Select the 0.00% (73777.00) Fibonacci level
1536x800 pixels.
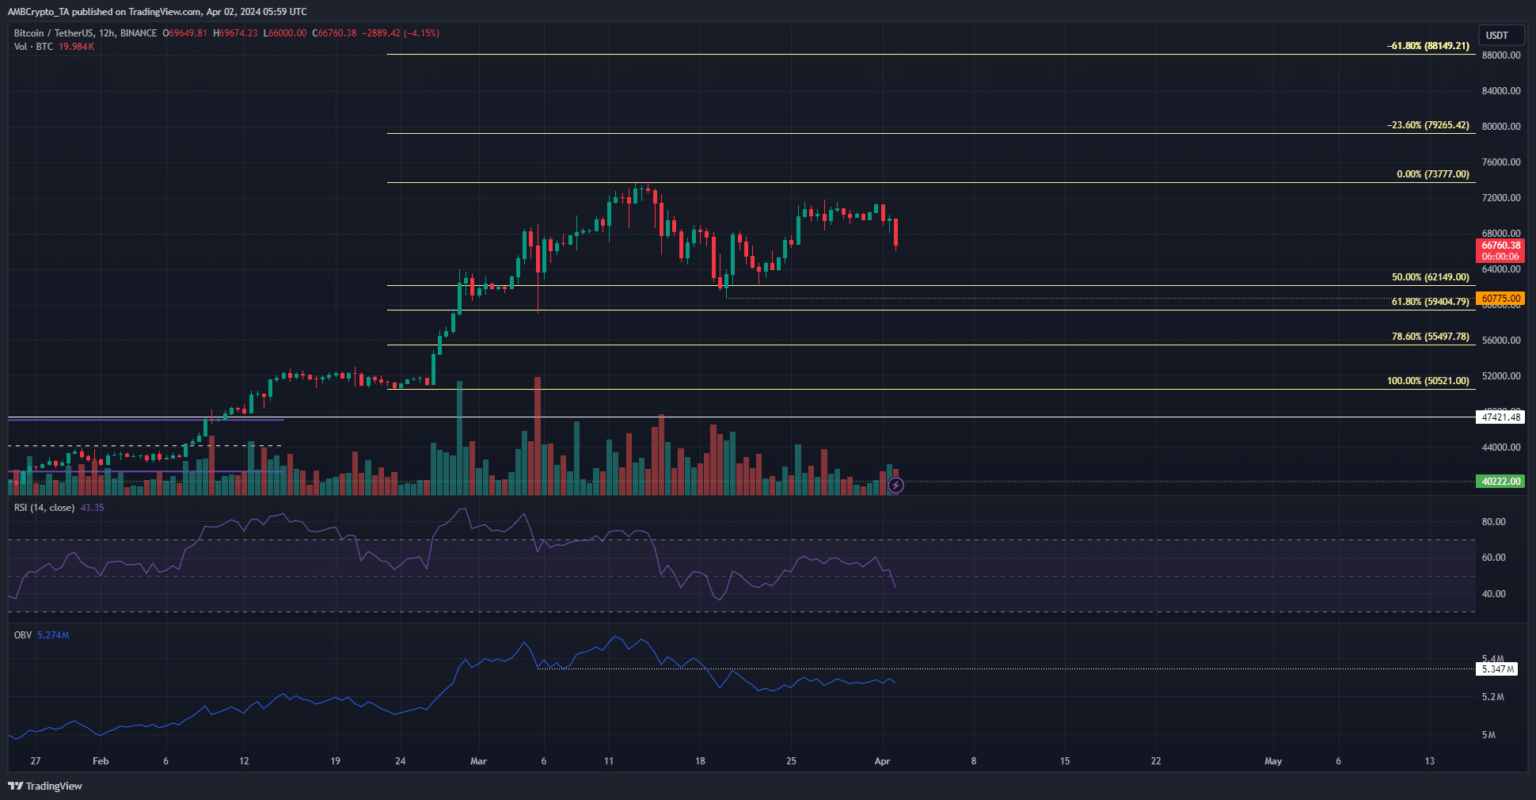tap(1432, 174)
